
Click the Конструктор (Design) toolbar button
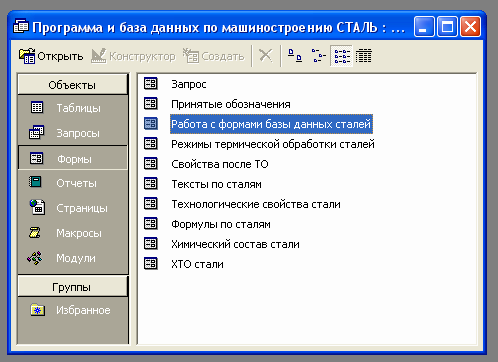coord(133,56)
